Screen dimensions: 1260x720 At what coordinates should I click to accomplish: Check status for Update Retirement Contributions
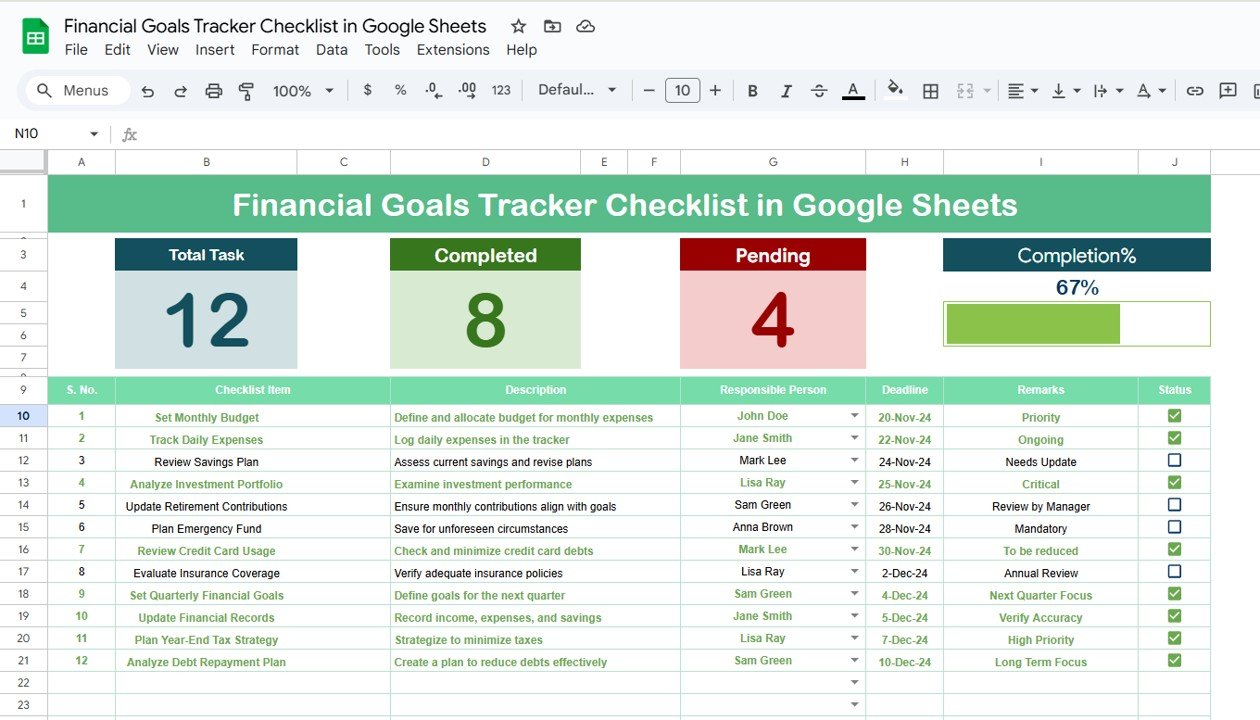(1174, 505)
